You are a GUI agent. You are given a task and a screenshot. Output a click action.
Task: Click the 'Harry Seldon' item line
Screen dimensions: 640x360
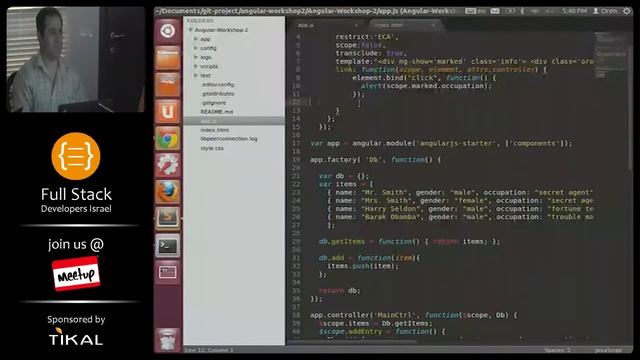(x=460, y=209)
